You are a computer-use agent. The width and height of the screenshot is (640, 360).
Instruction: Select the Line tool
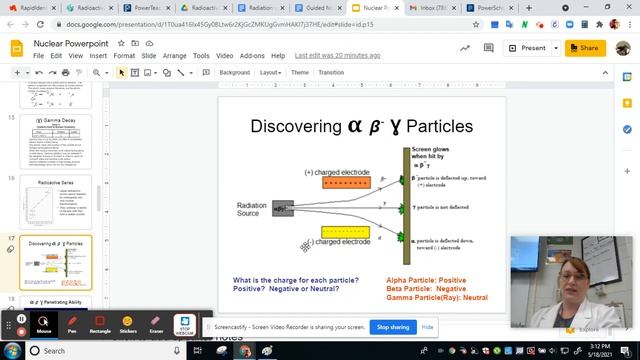coord(180,73)
